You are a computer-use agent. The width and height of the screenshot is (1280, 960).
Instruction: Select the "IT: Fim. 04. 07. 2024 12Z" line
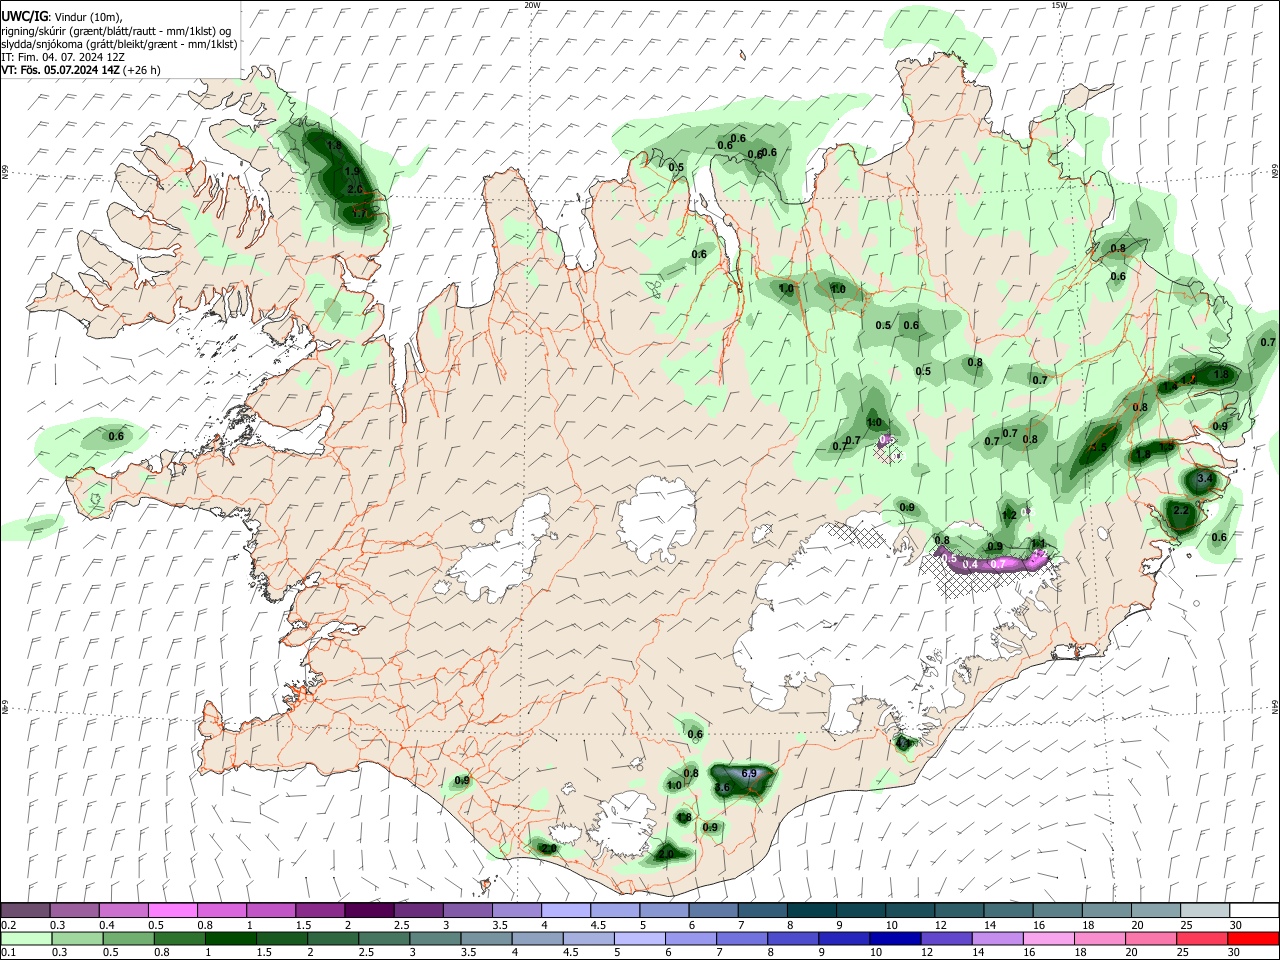pos(63,57)
